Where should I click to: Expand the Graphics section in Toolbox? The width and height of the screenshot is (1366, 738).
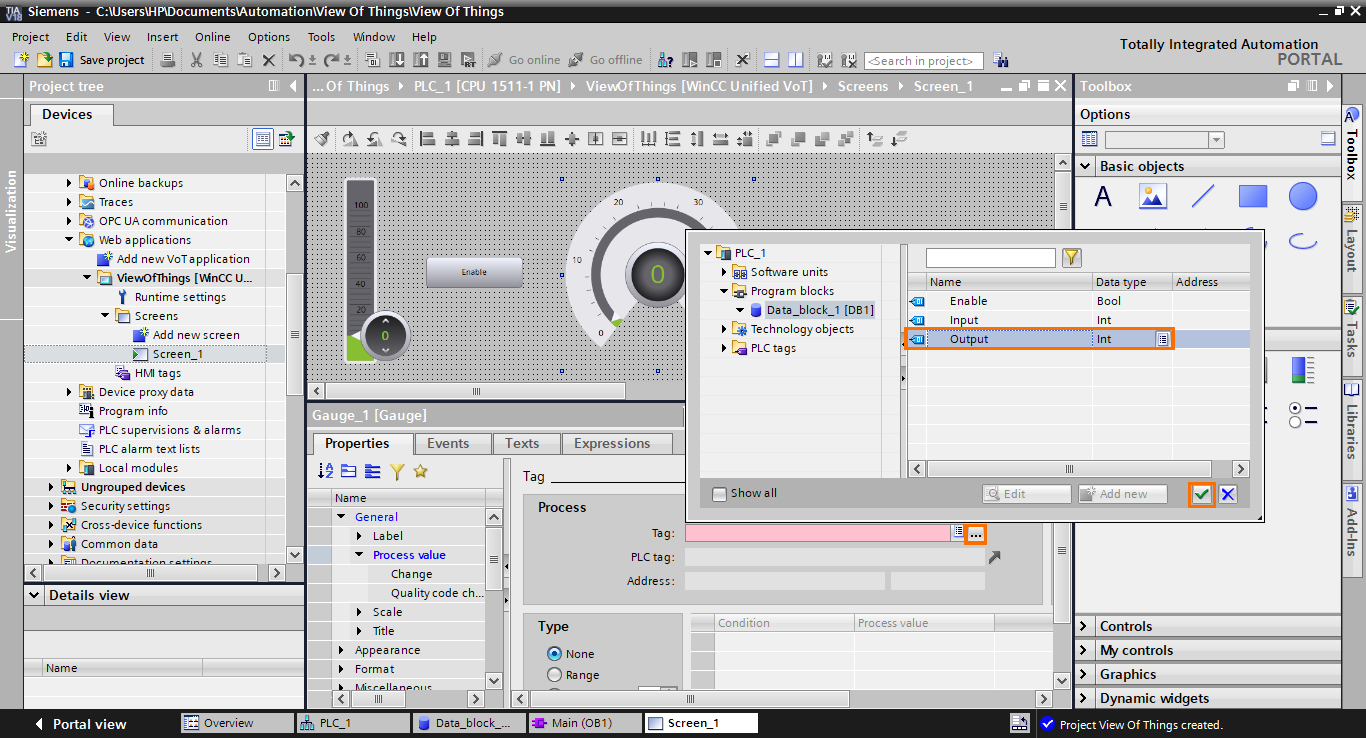coord(1084,674)
